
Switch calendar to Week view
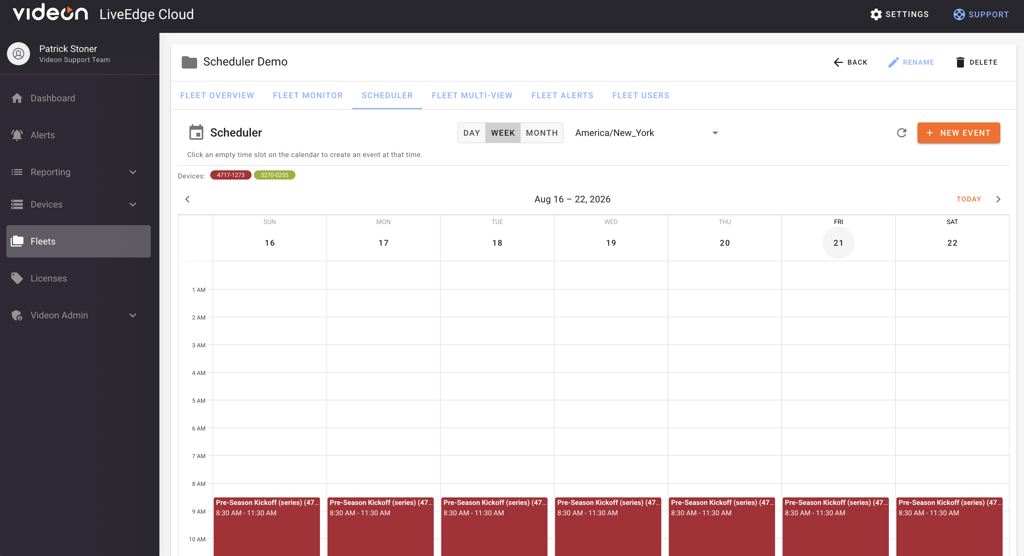click(x=503, y=133)
